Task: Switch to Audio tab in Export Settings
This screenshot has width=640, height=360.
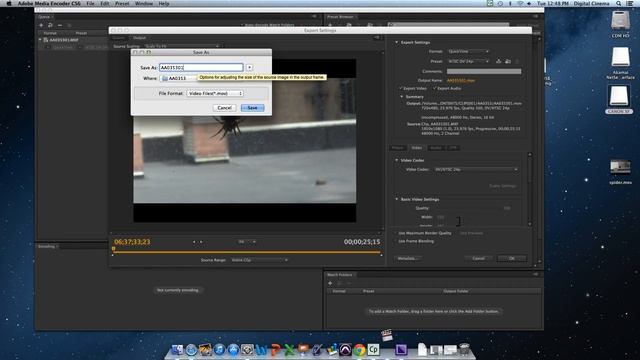Action: click(436, 148)
